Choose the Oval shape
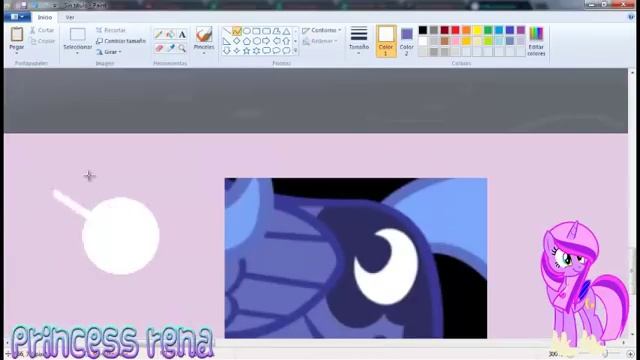Viewport: 640px width, 360px height. 247,31
